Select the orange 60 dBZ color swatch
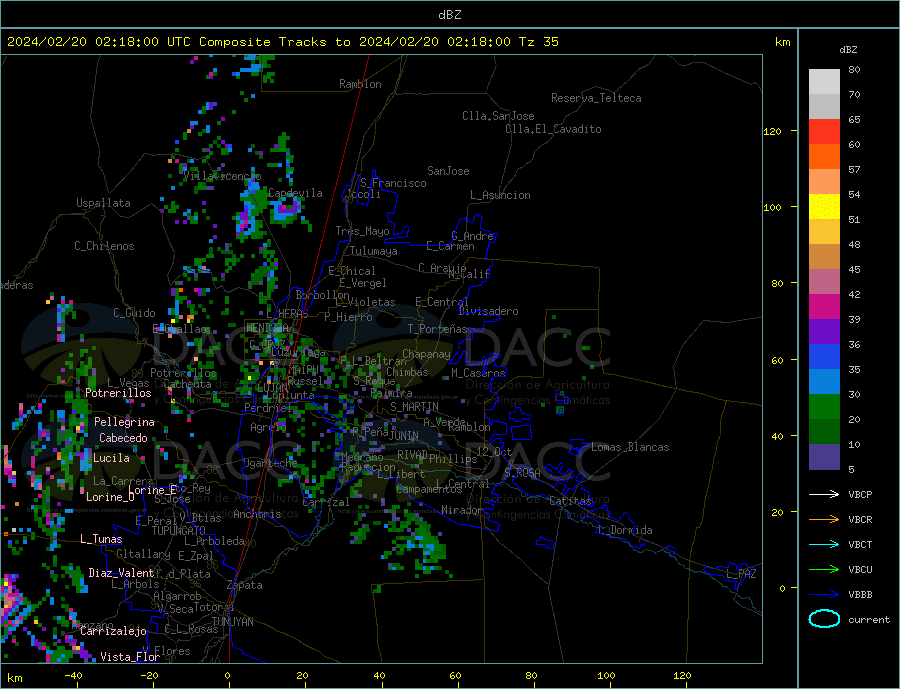 pyautogui.click(x=824, y=157)
